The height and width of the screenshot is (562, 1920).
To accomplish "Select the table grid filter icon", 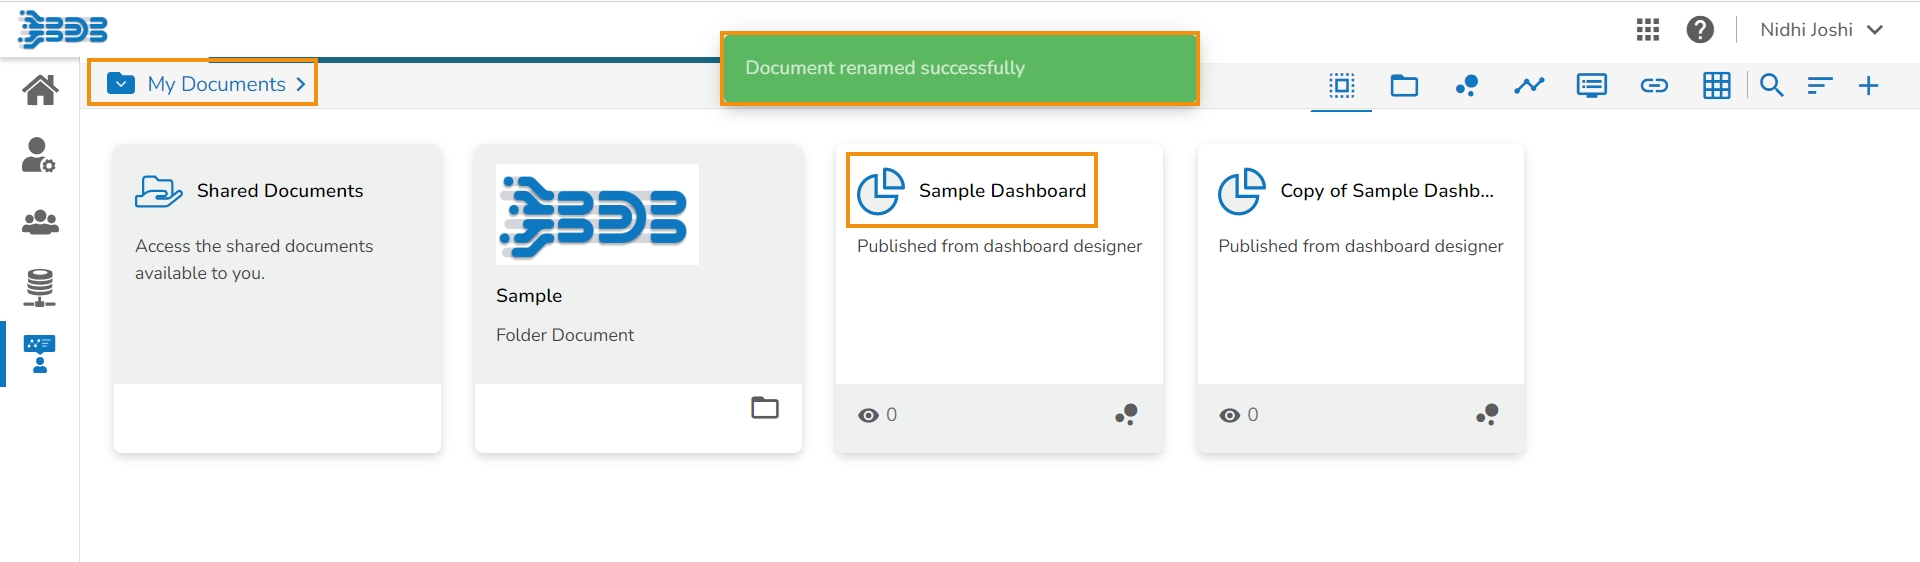I will pos(1717,85).
